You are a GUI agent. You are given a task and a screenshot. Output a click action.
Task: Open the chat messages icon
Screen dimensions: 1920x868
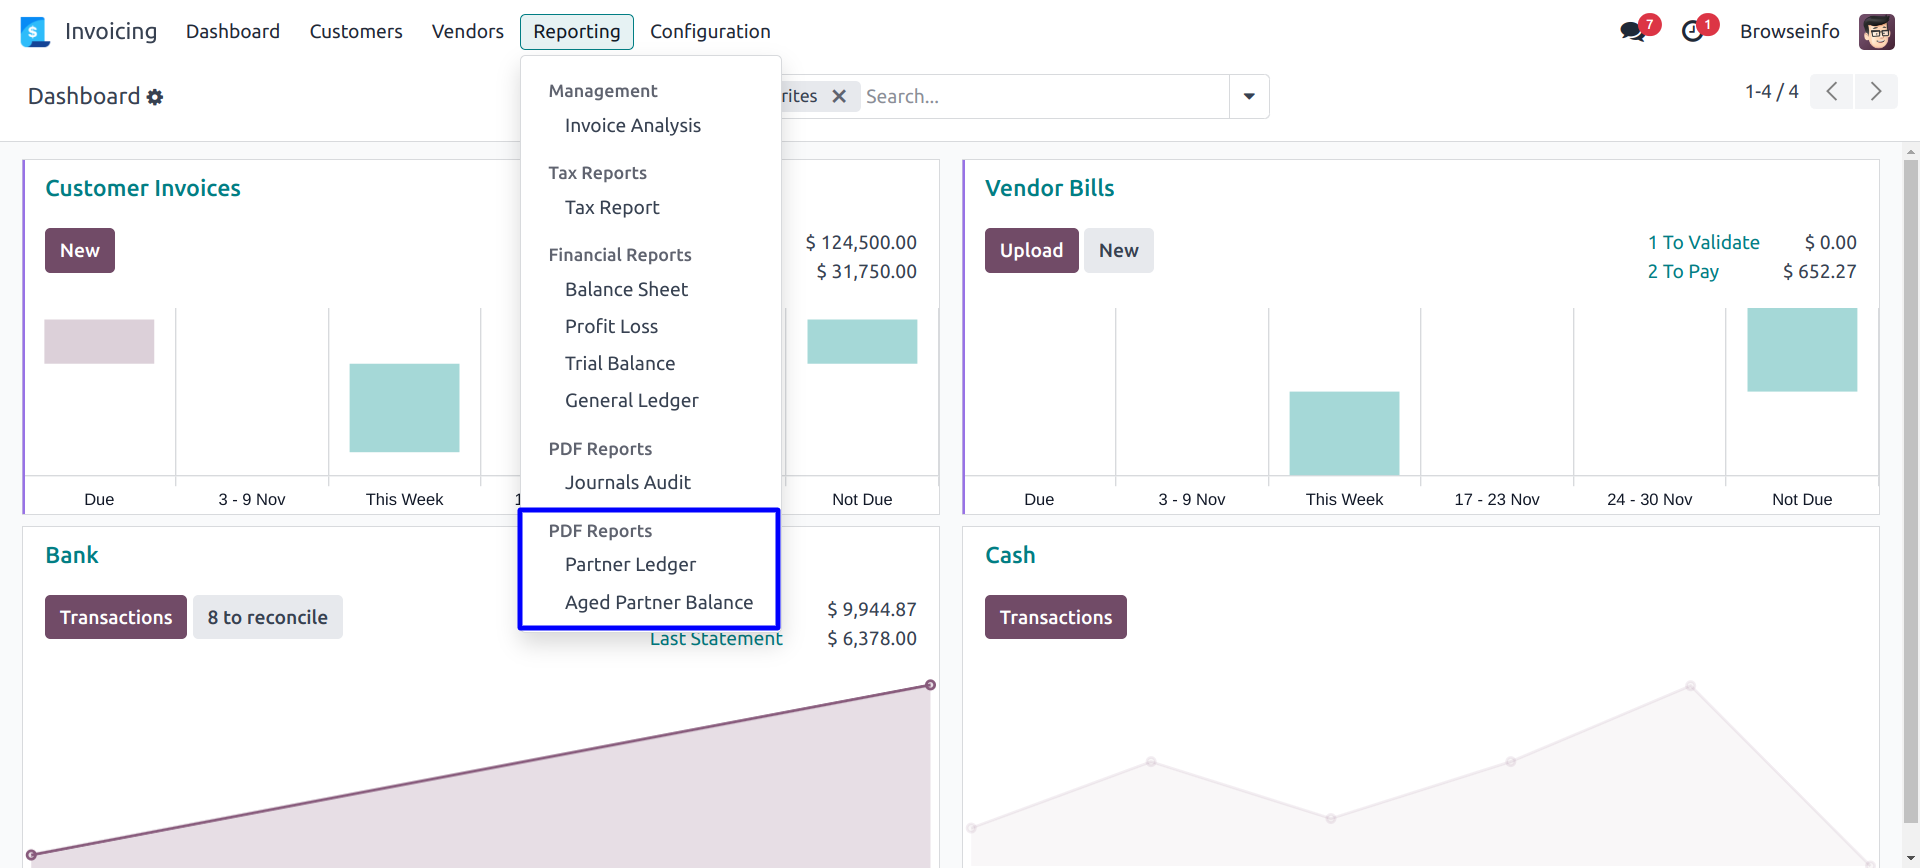(1633, 32)
